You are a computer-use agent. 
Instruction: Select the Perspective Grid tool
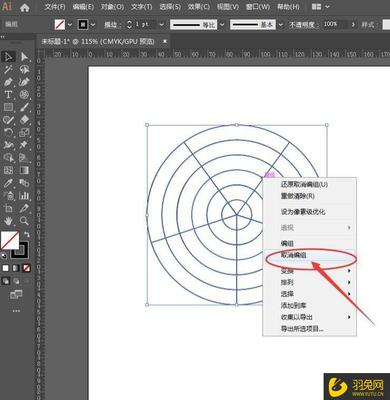[24, 158]
